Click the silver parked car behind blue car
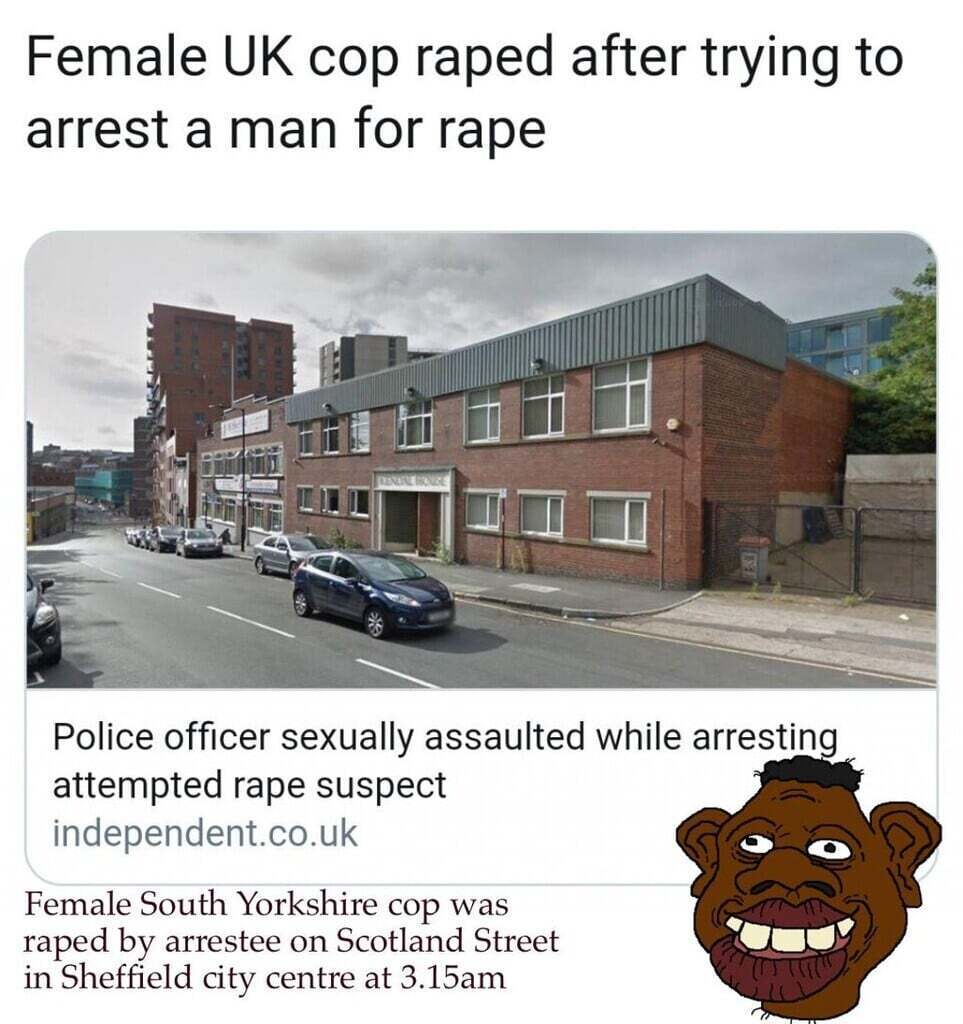 (287, 554)
